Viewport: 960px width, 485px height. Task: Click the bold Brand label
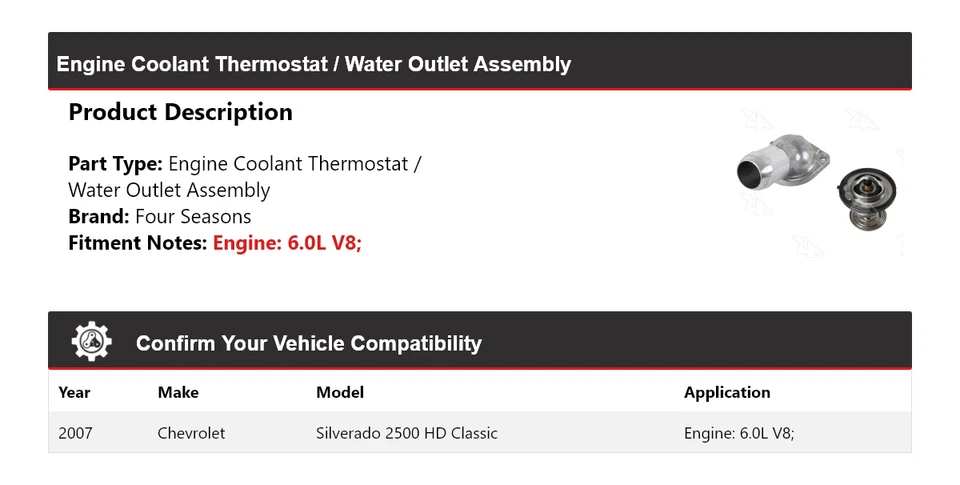pos(98,216)
